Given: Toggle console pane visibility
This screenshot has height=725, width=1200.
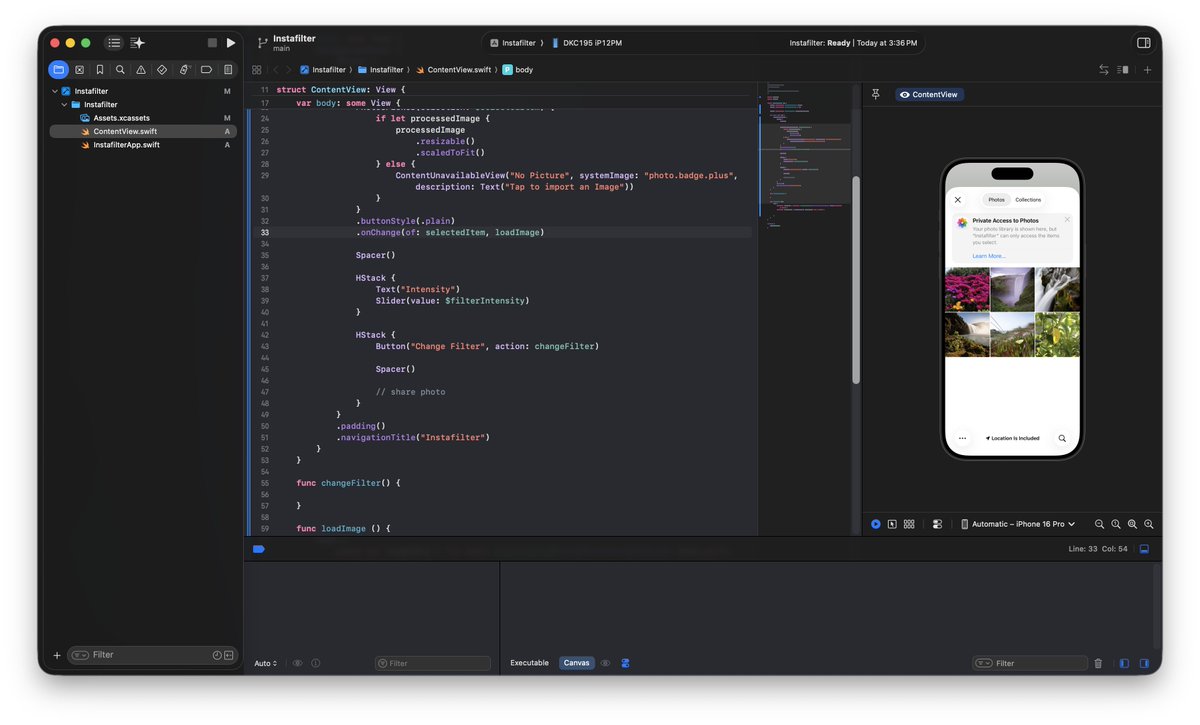Looking at the screenshot, I should pyautogui.click(x=1144, y=663).
